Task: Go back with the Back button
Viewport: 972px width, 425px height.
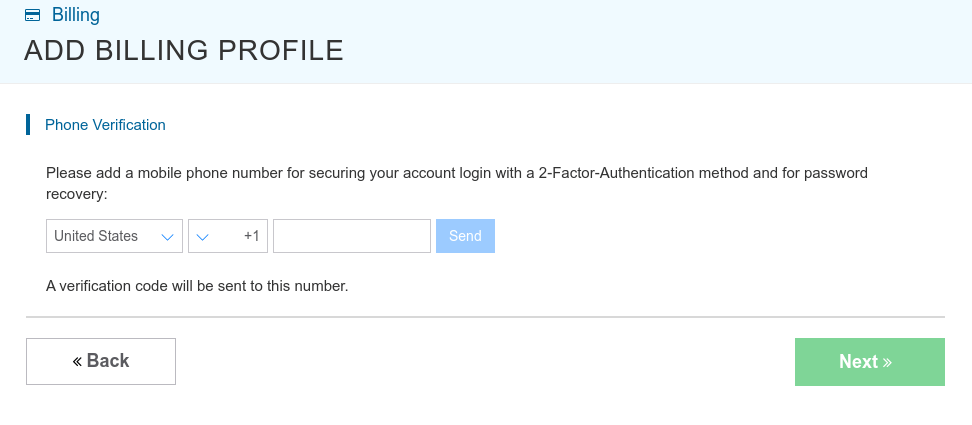Action: point(101,361)
